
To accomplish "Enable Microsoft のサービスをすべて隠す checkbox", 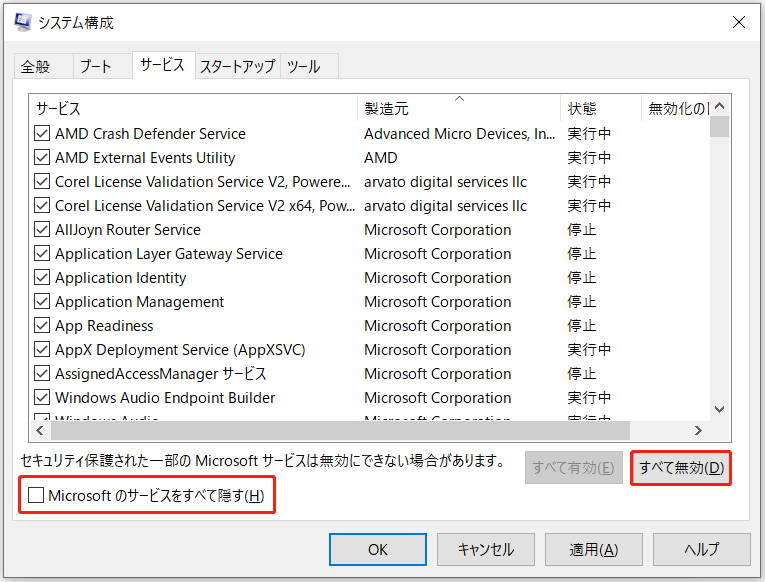I will coord(36,495).
